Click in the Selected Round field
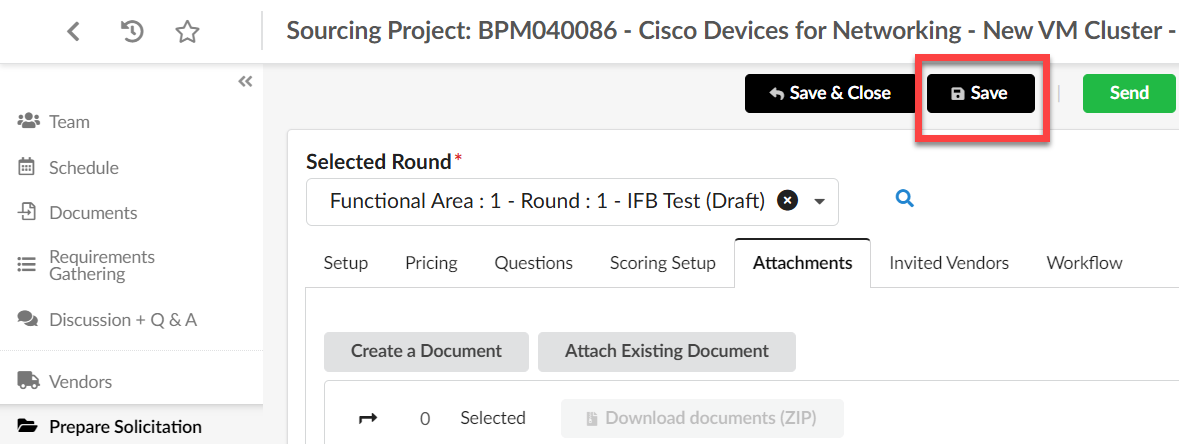1179x444 pixels. pos(572,202)
